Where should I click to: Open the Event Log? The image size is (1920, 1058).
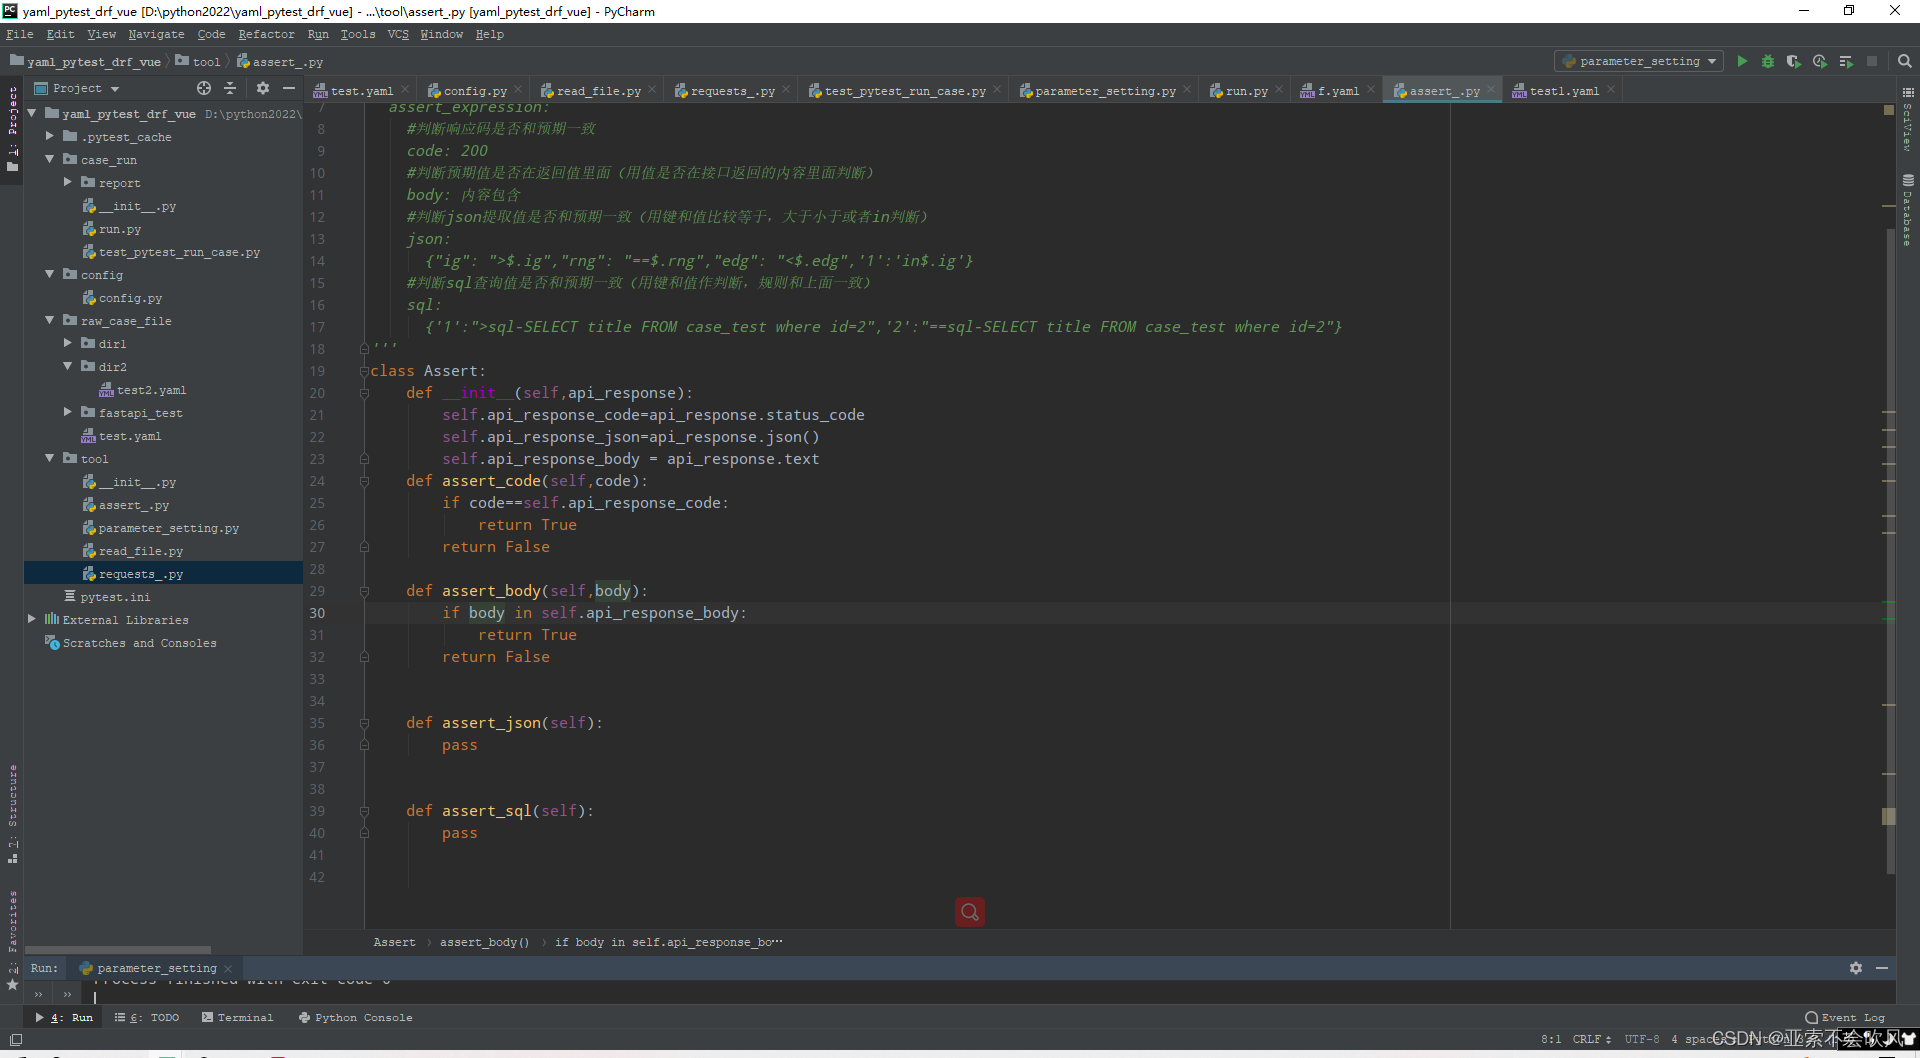click(1845, 1018)
